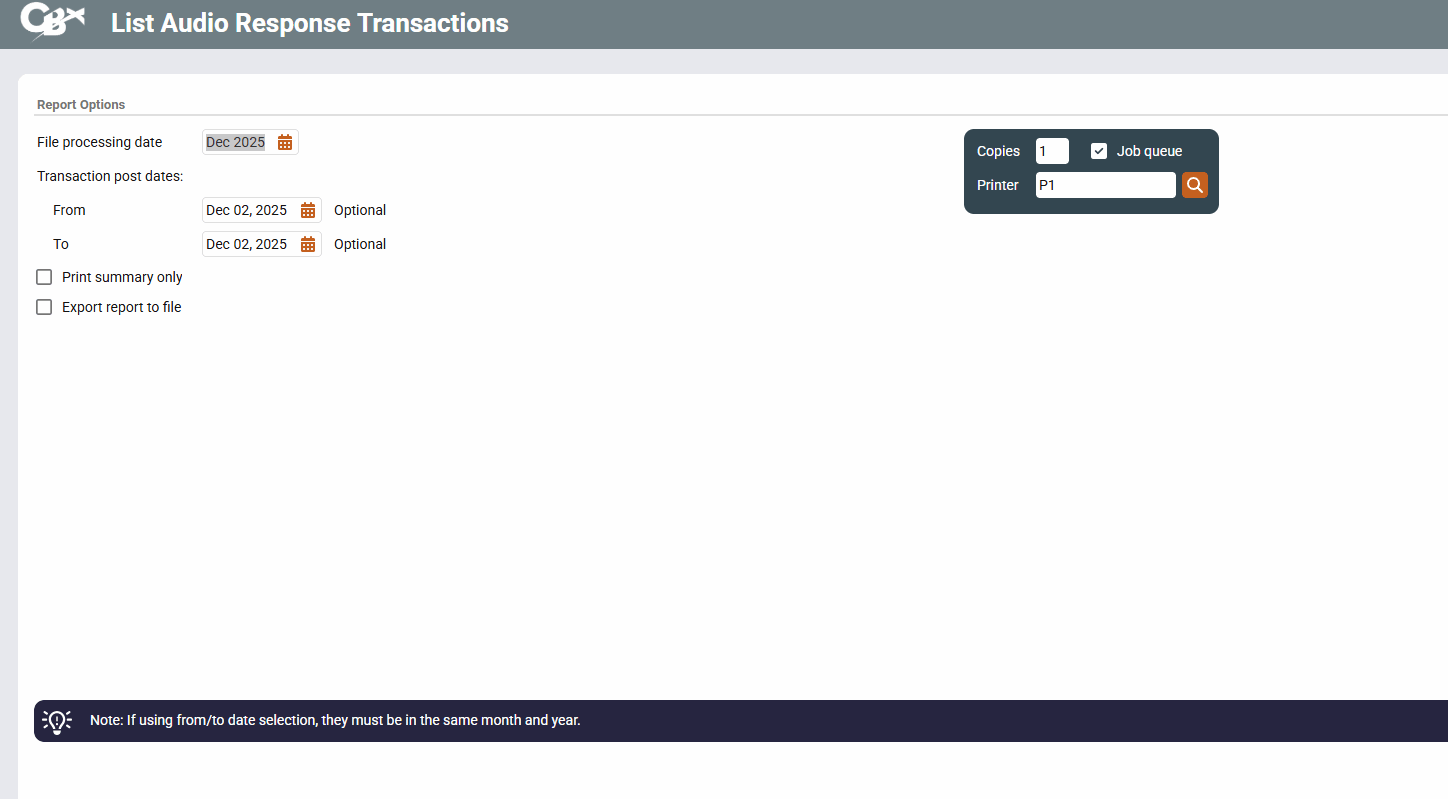Open the From date calendar picker

click(x=308, y=210)
